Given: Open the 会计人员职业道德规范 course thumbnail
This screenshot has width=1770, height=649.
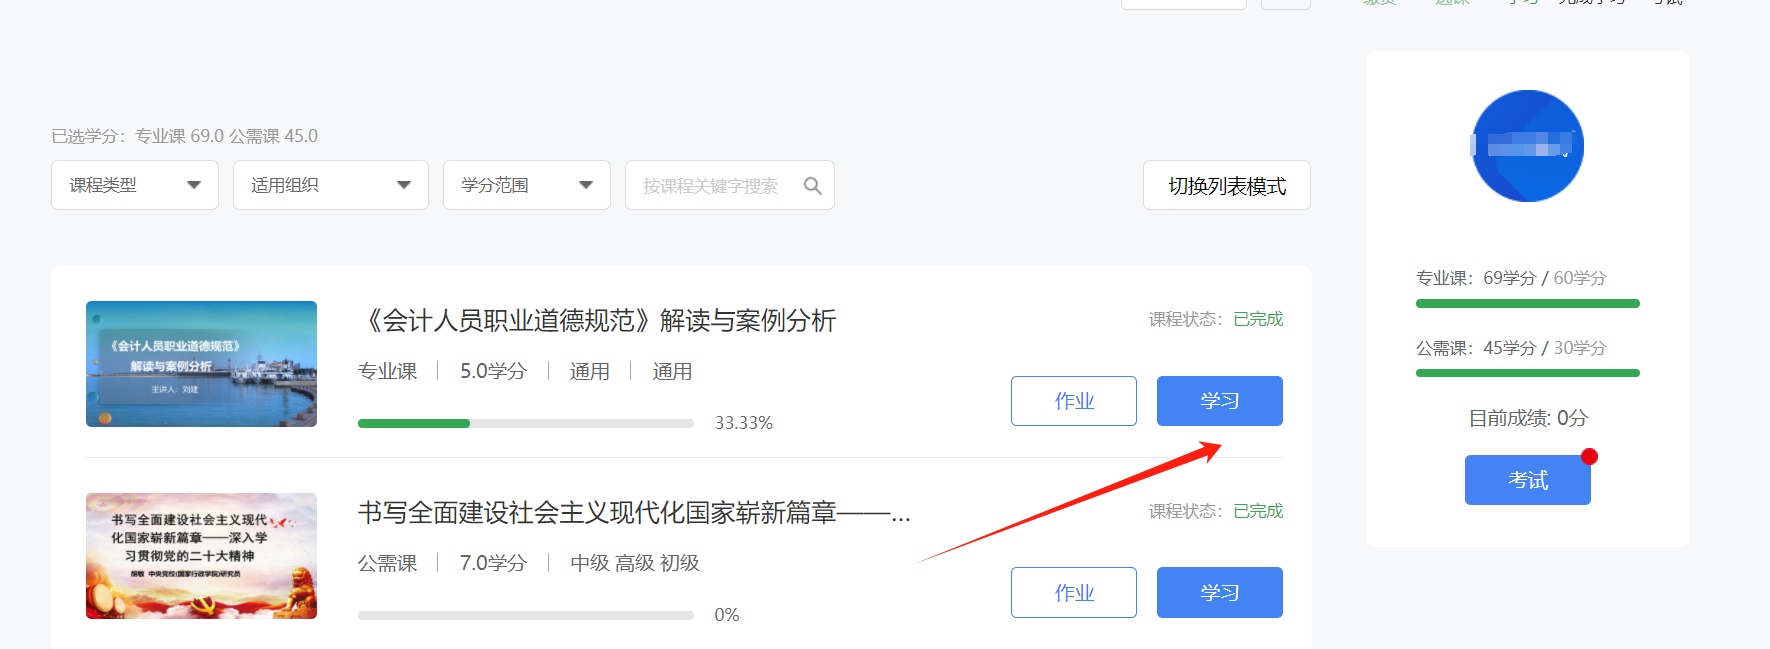Looking at the screenshot, I should [201, 364].
